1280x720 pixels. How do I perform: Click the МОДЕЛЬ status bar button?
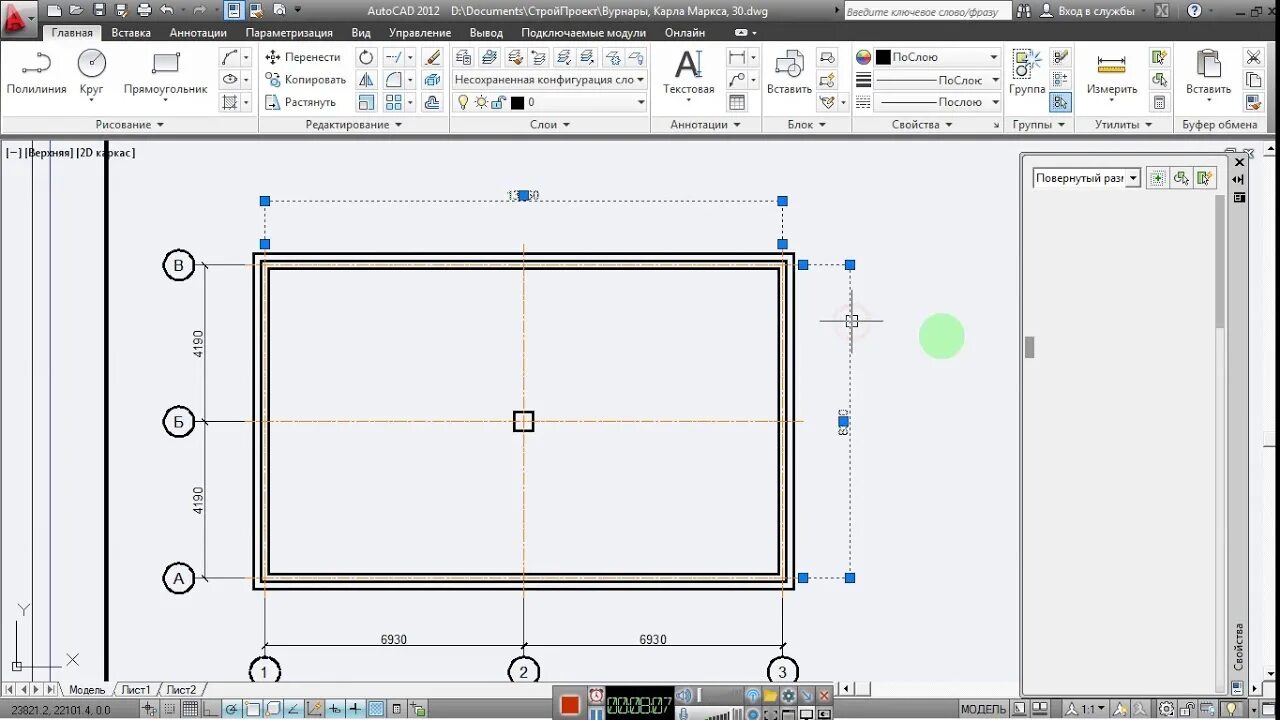(983, 709)
